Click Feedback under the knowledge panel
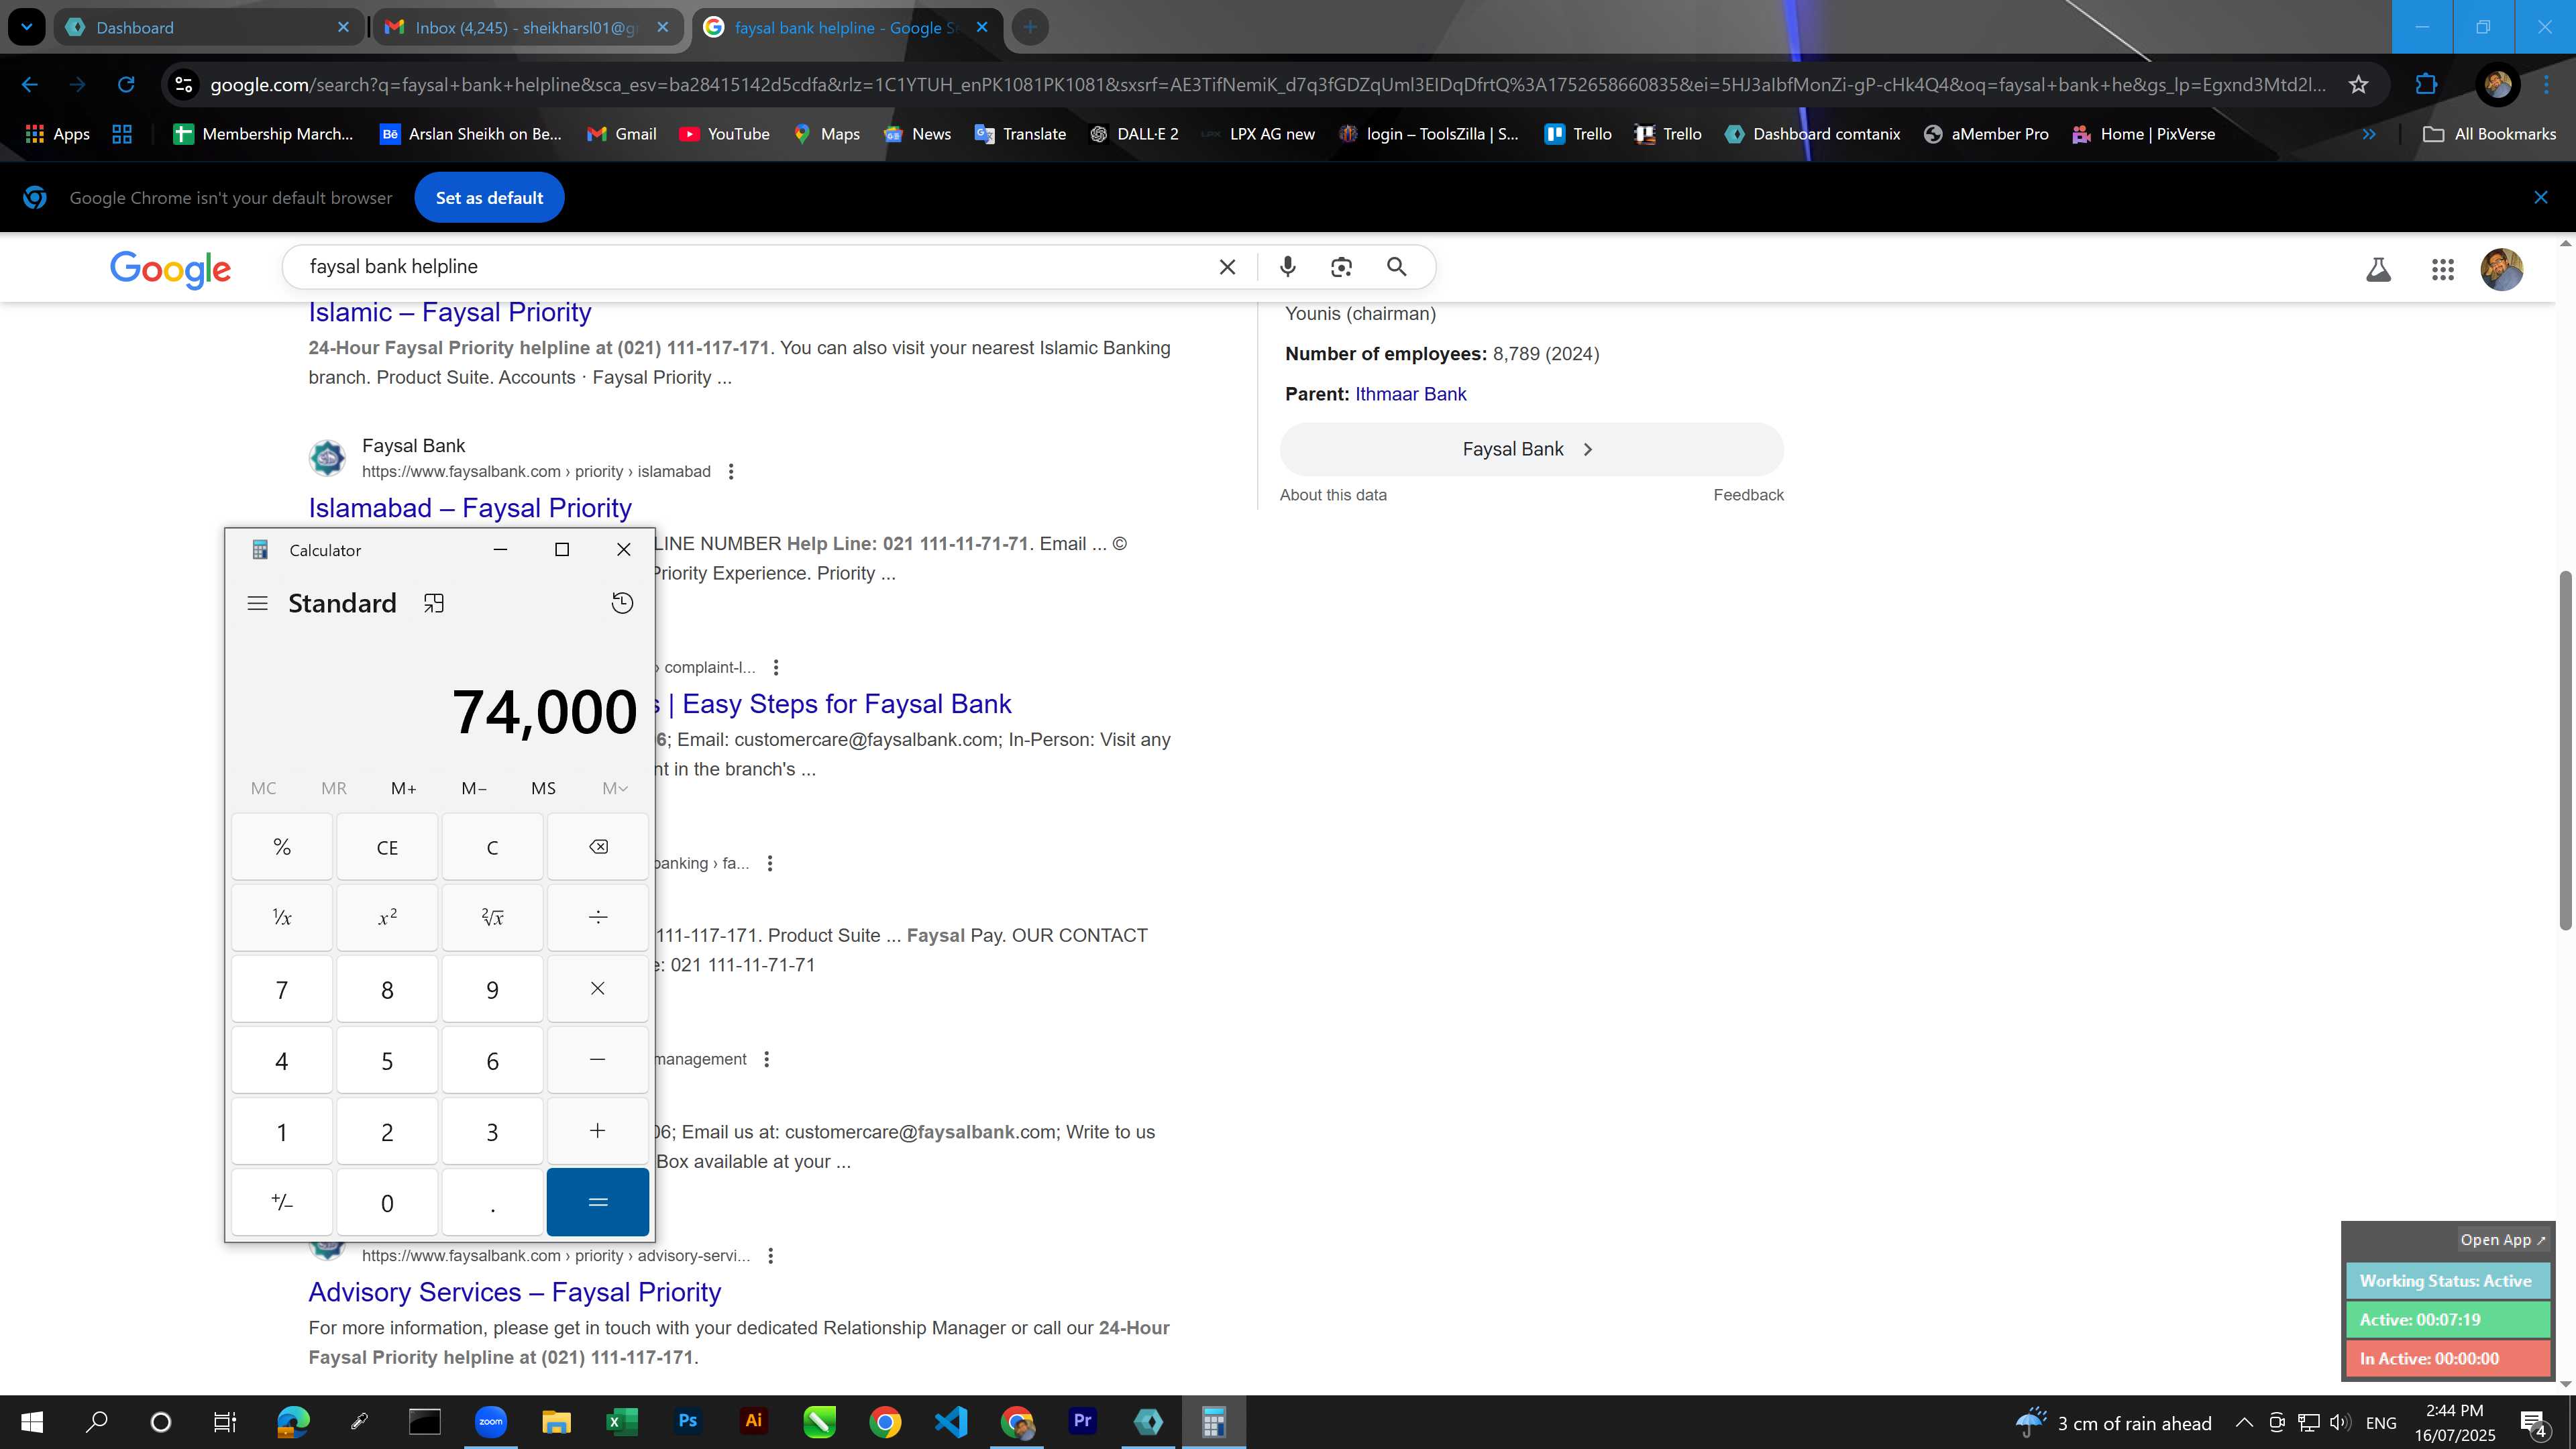 [1748, 495]
